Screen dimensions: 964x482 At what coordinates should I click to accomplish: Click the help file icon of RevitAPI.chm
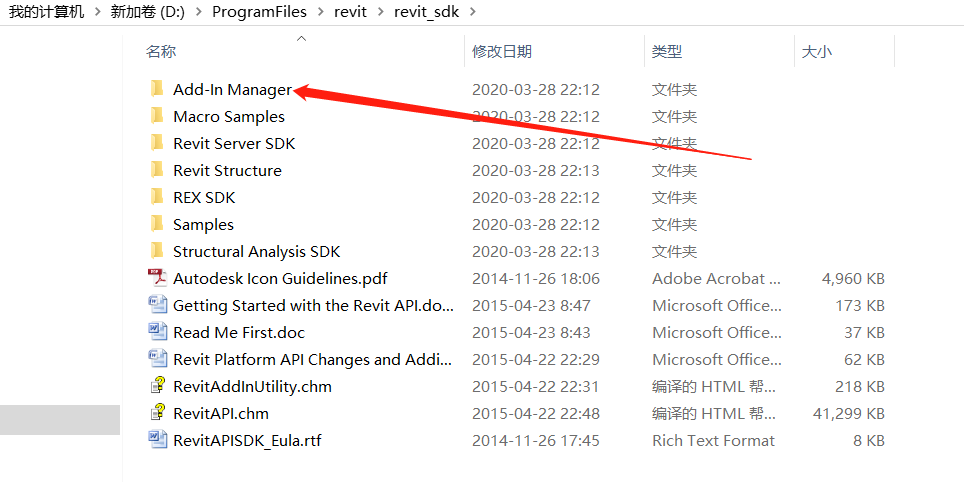click(x=157, y=413)
